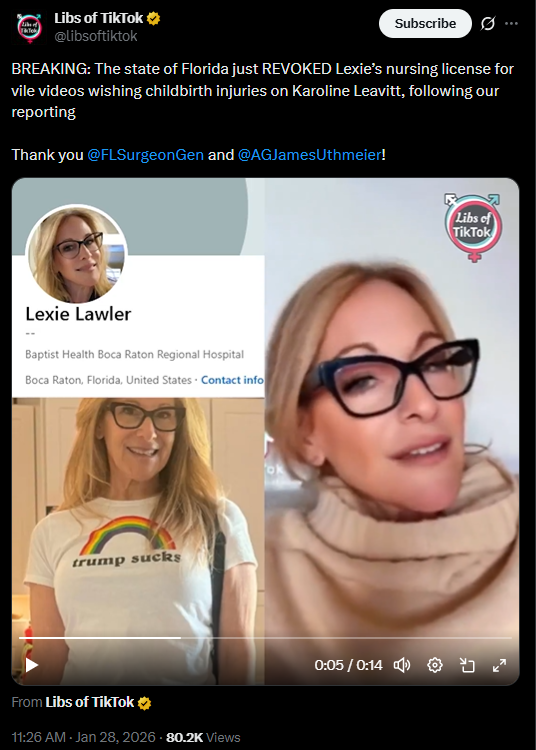The width and height of the screenshot is (536, 750).
Task: Click the Subscribe button
Action: point(425,23)
